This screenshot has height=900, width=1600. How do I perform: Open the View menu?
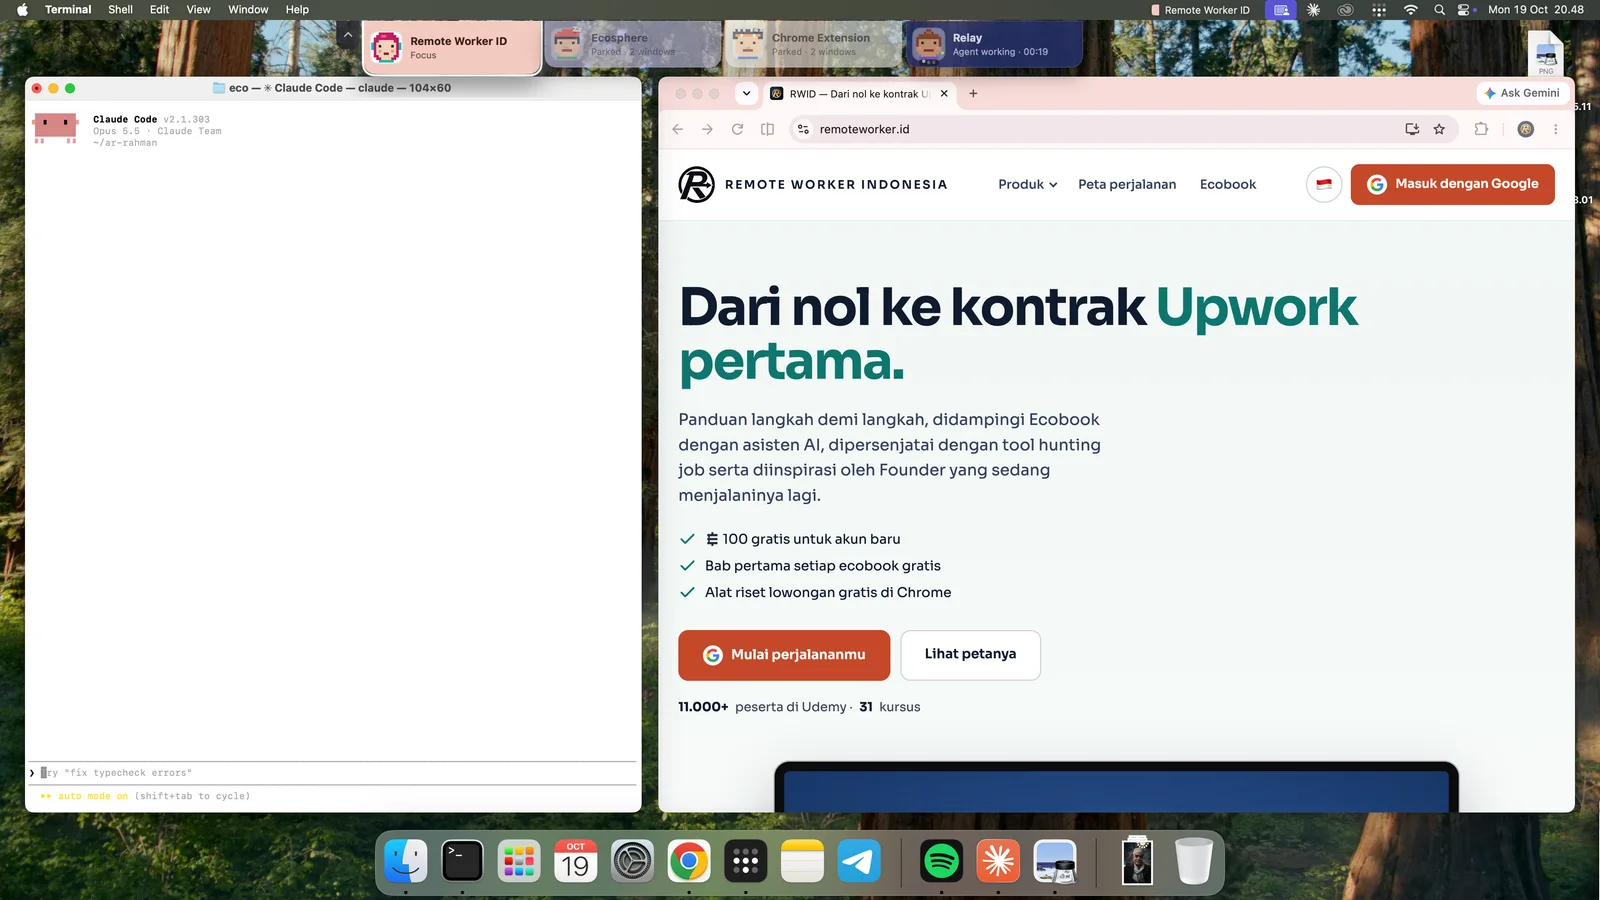(x=198, y=10)
